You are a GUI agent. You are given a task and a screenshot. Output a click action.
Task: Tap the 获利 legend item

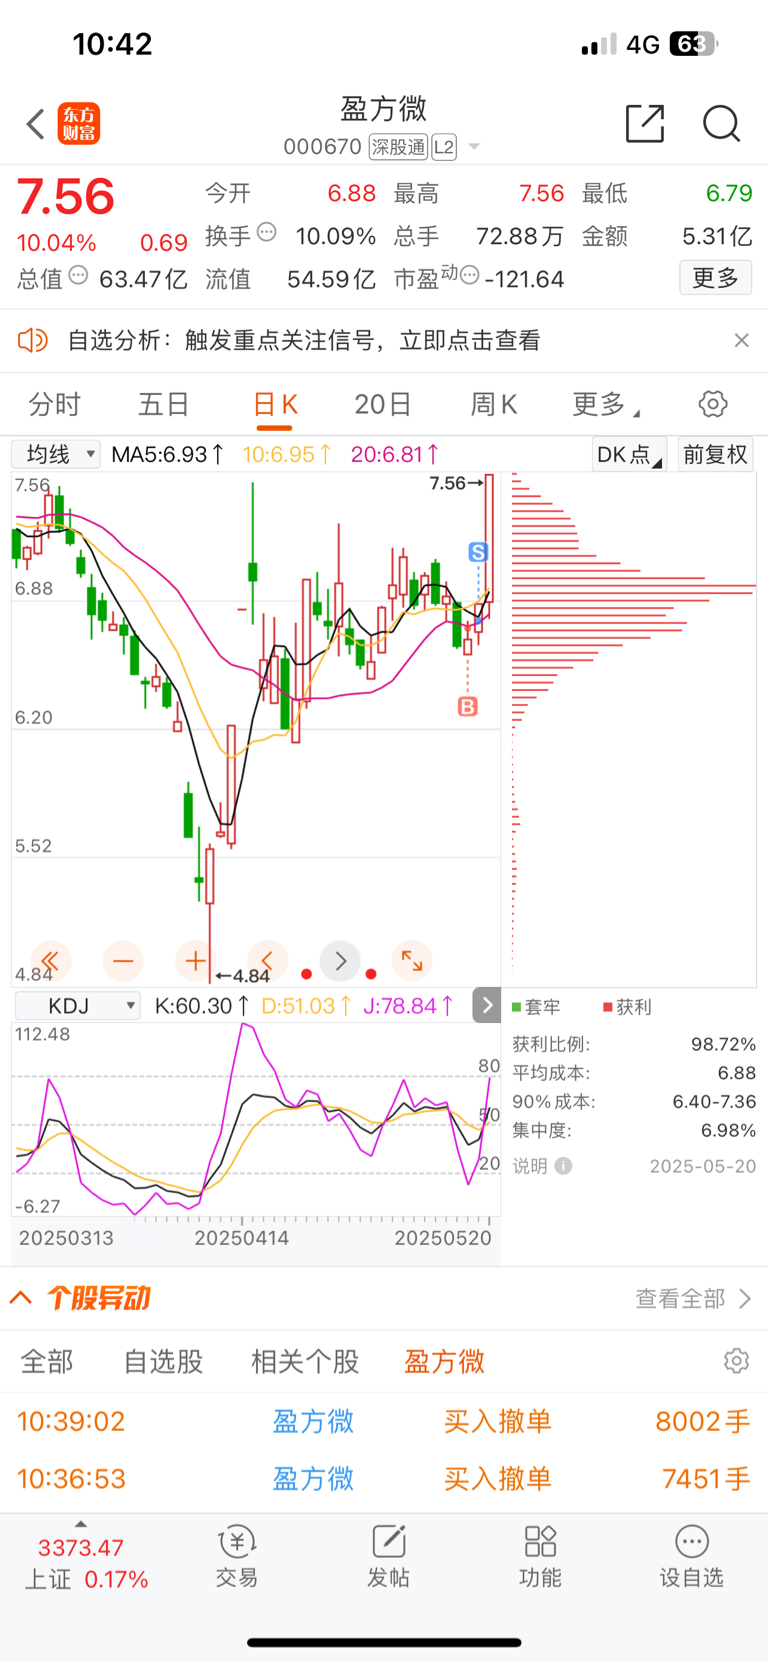point(627,1007)
